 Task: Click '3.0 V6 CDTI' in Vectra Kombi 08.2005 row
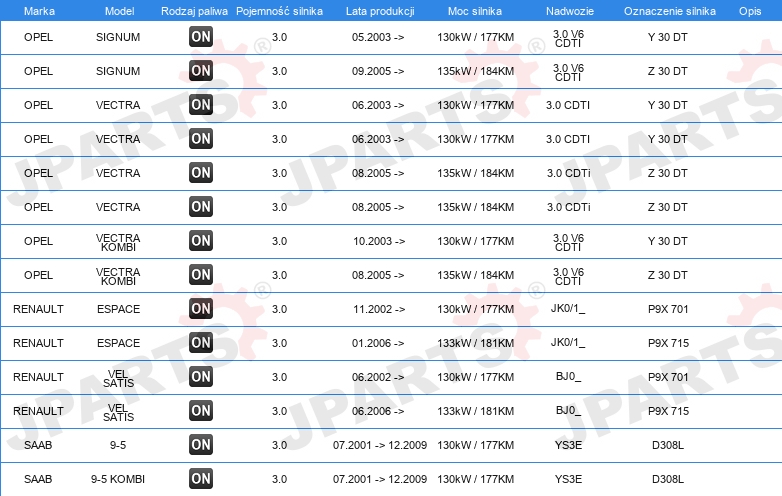[x=569, y=276]
